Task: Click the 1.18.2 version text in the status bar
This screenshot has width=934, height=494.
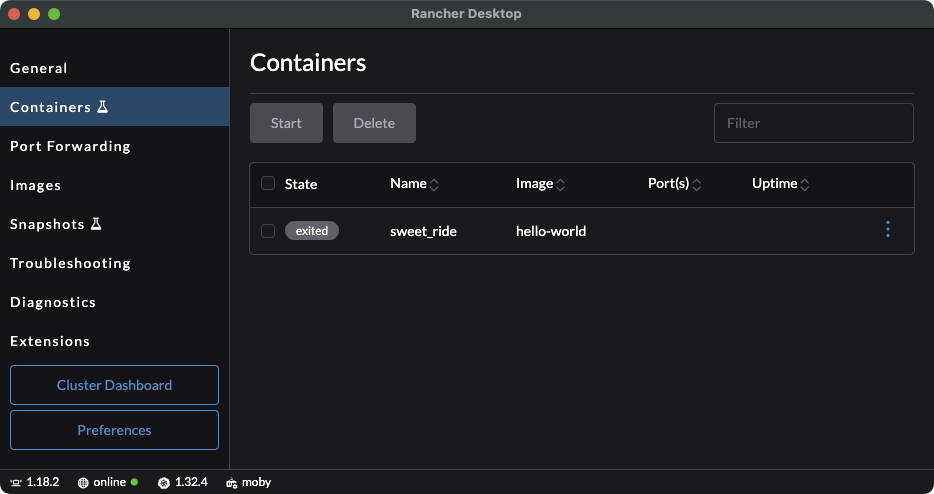Action: [x=43, y=482]
